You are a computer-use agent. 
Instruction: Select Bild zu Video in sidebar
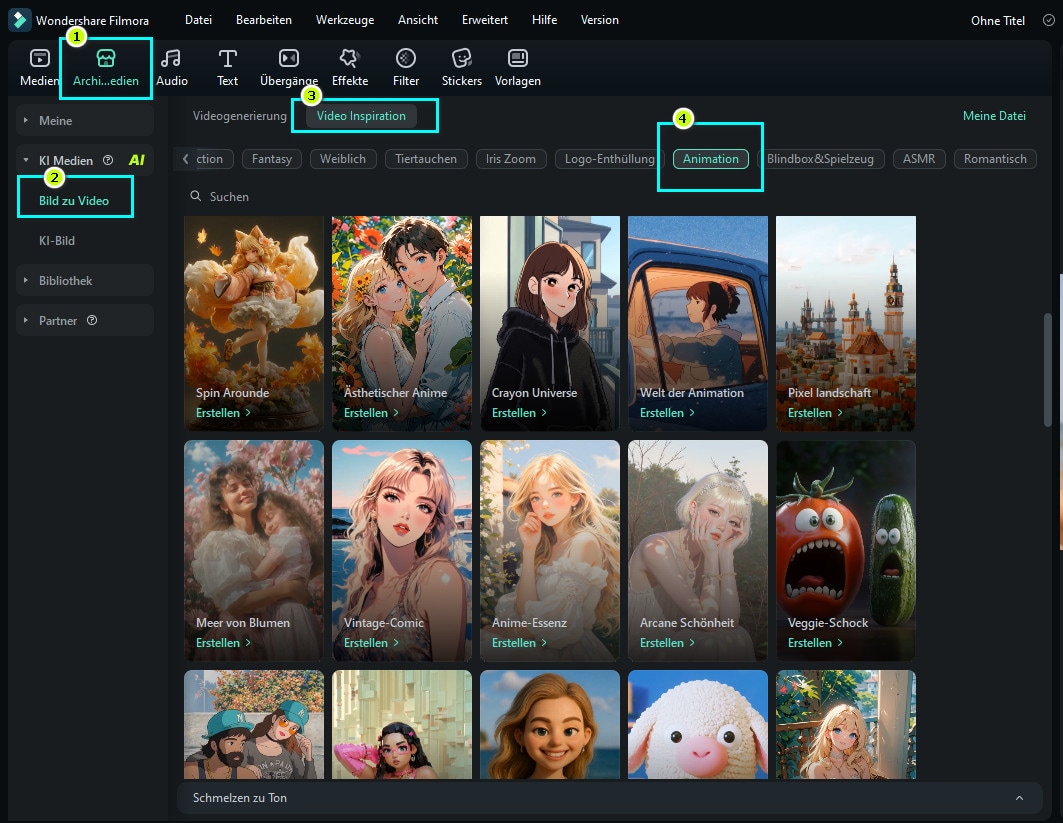[74, 201]
